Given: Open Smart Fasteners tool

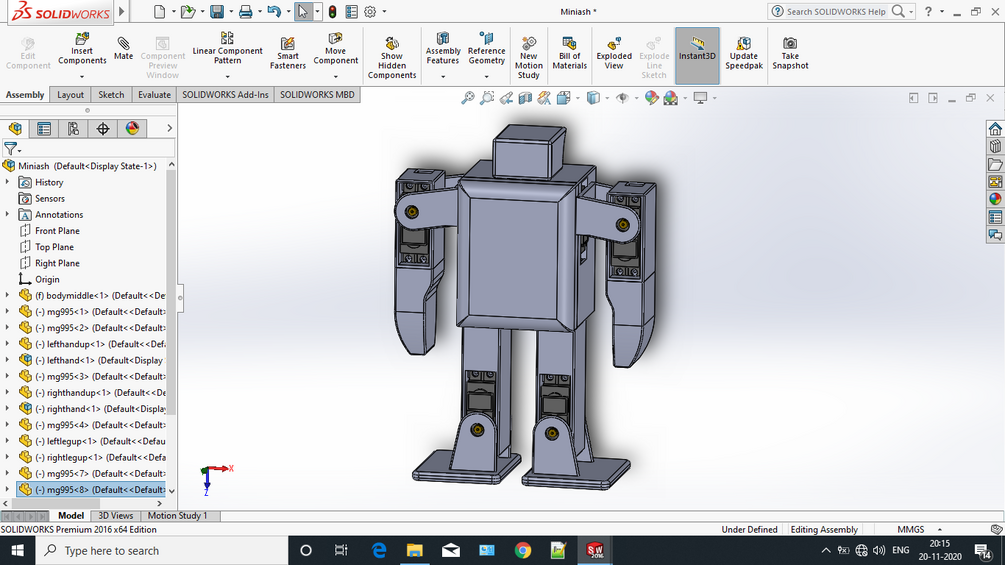Looking at the screenshot, I should click(x=288, y=53).
